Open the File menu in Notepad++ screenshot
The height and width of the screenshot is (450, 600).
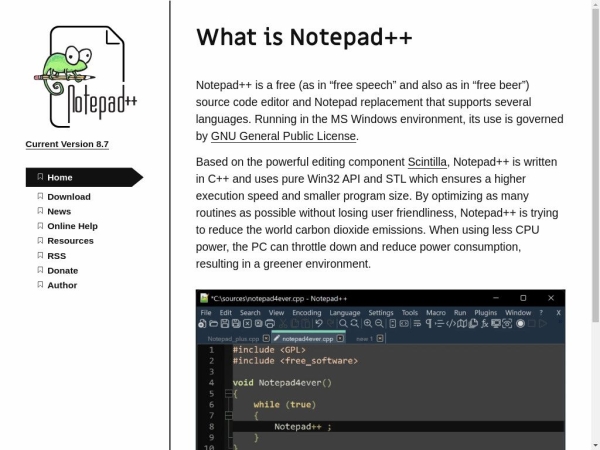tap(206, 313)
